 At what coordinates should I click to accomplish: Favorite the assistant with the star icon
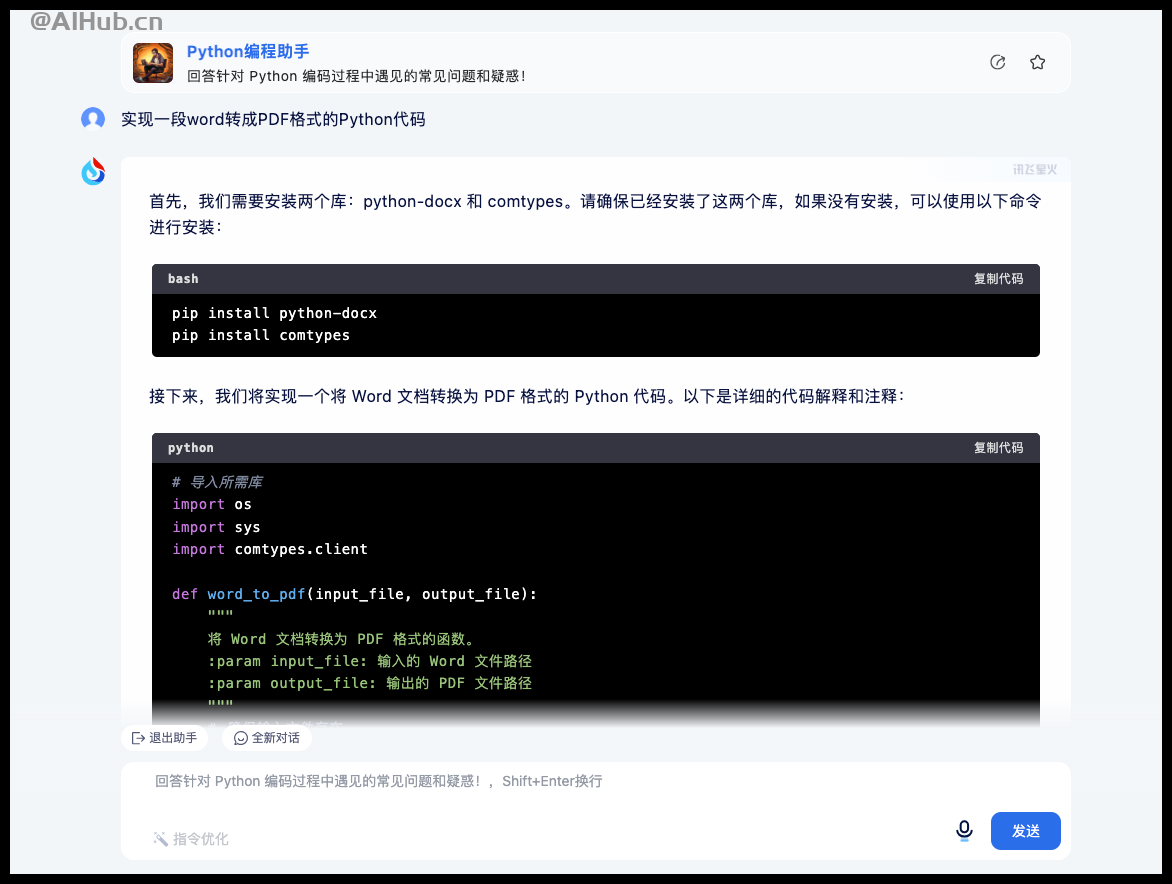tap(1037, 62)
